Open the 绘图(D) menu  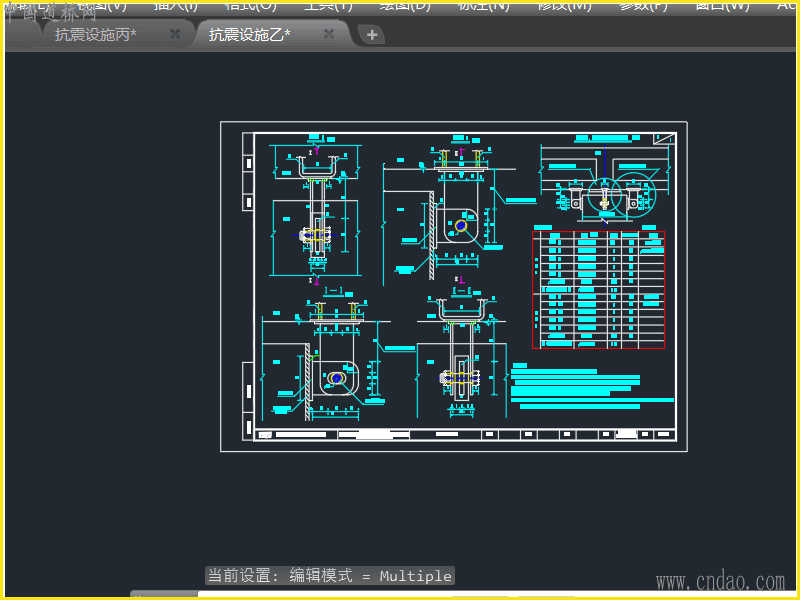(x=405, y=5)
